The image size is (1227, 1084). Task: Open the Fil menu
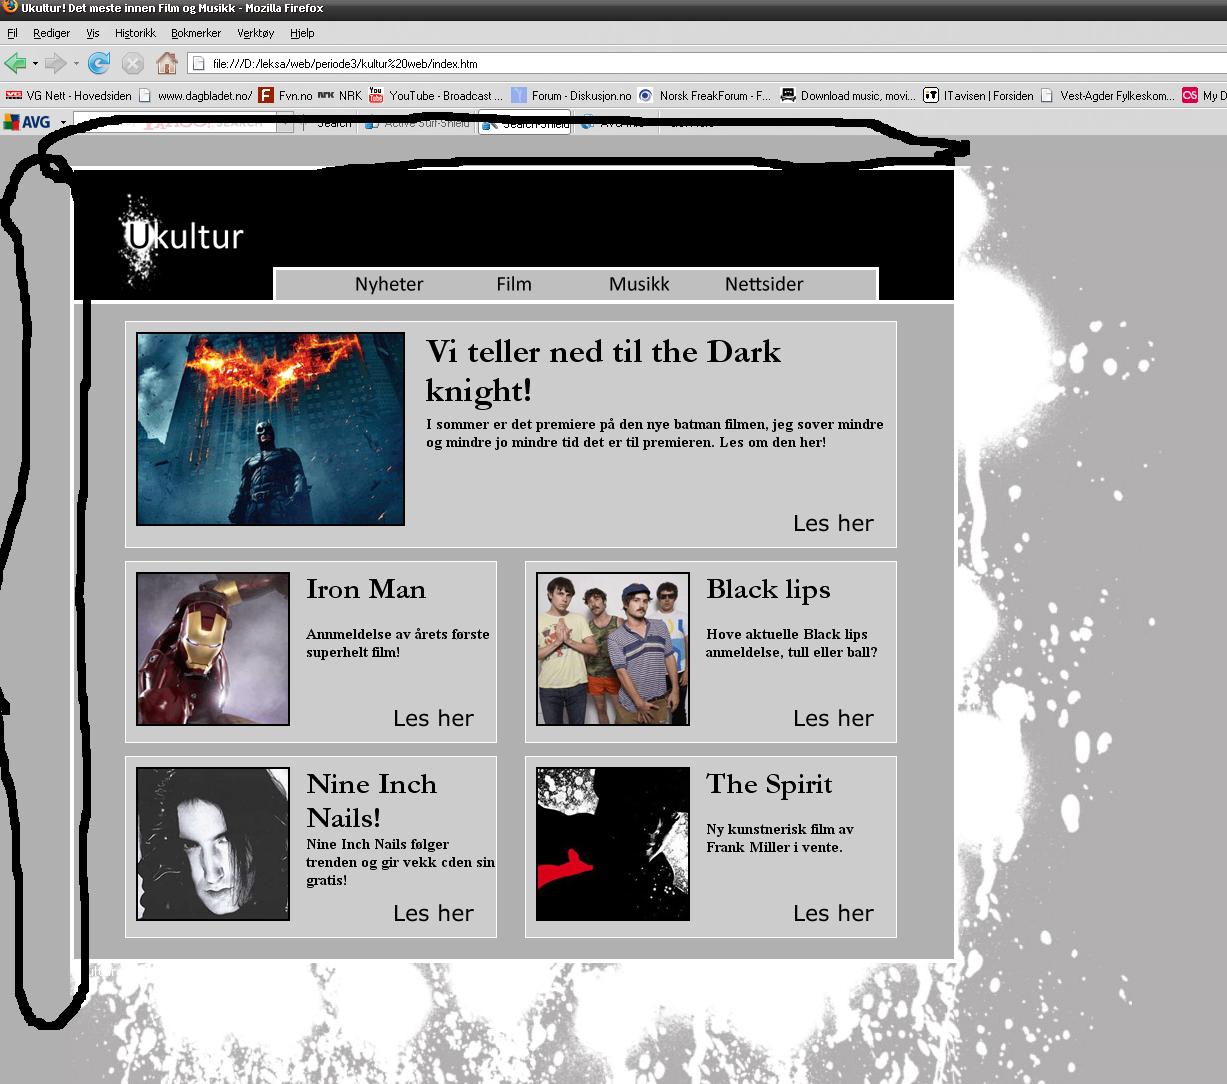click(x=13, y=33)
